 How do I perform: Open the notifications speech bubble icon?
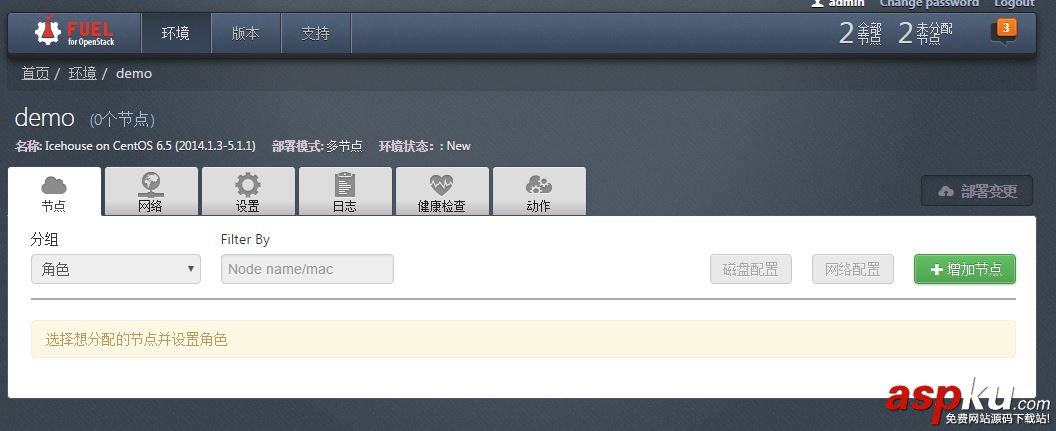click(1003, 32)
